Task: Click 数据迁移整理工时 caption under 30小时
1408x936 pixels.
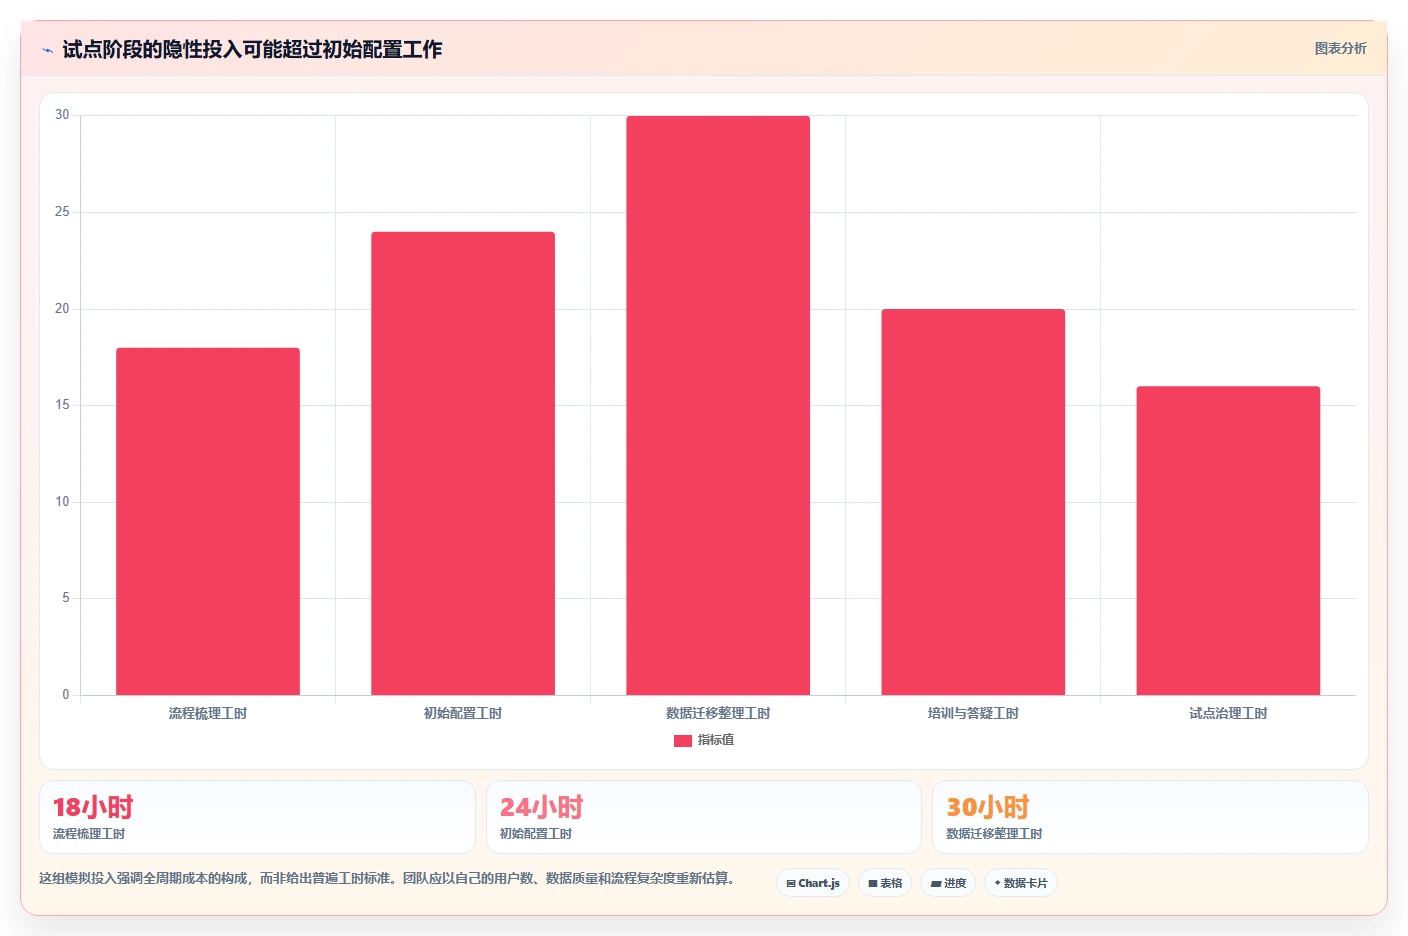Action: point(994,833)
